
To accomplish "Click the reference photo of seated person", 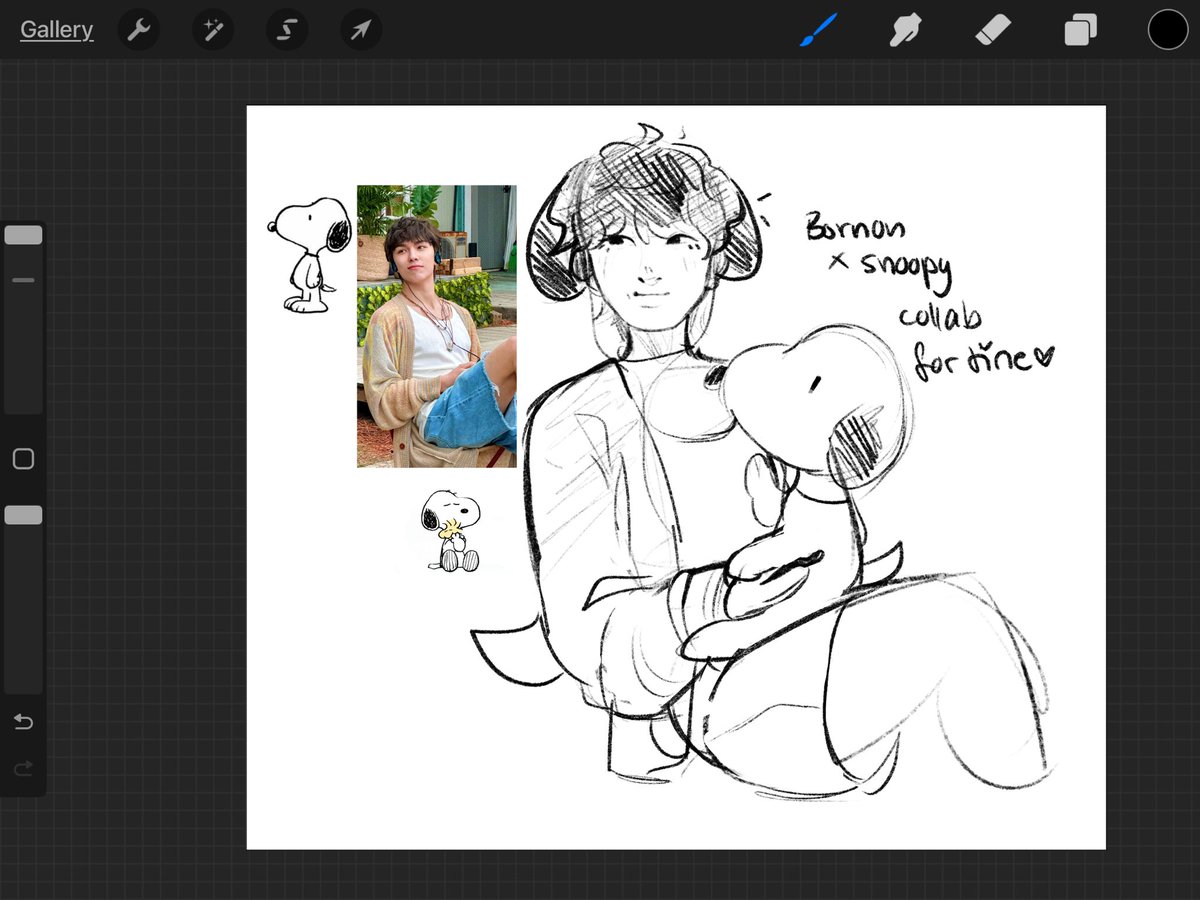I will [x=437, y=326].
